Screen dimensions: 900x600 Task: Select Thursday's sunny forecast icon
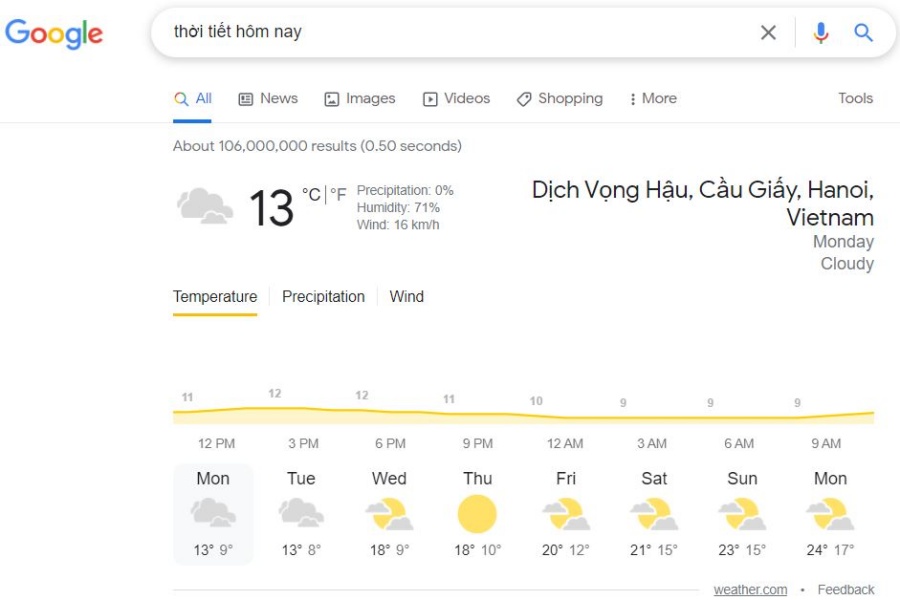point(477,514)
